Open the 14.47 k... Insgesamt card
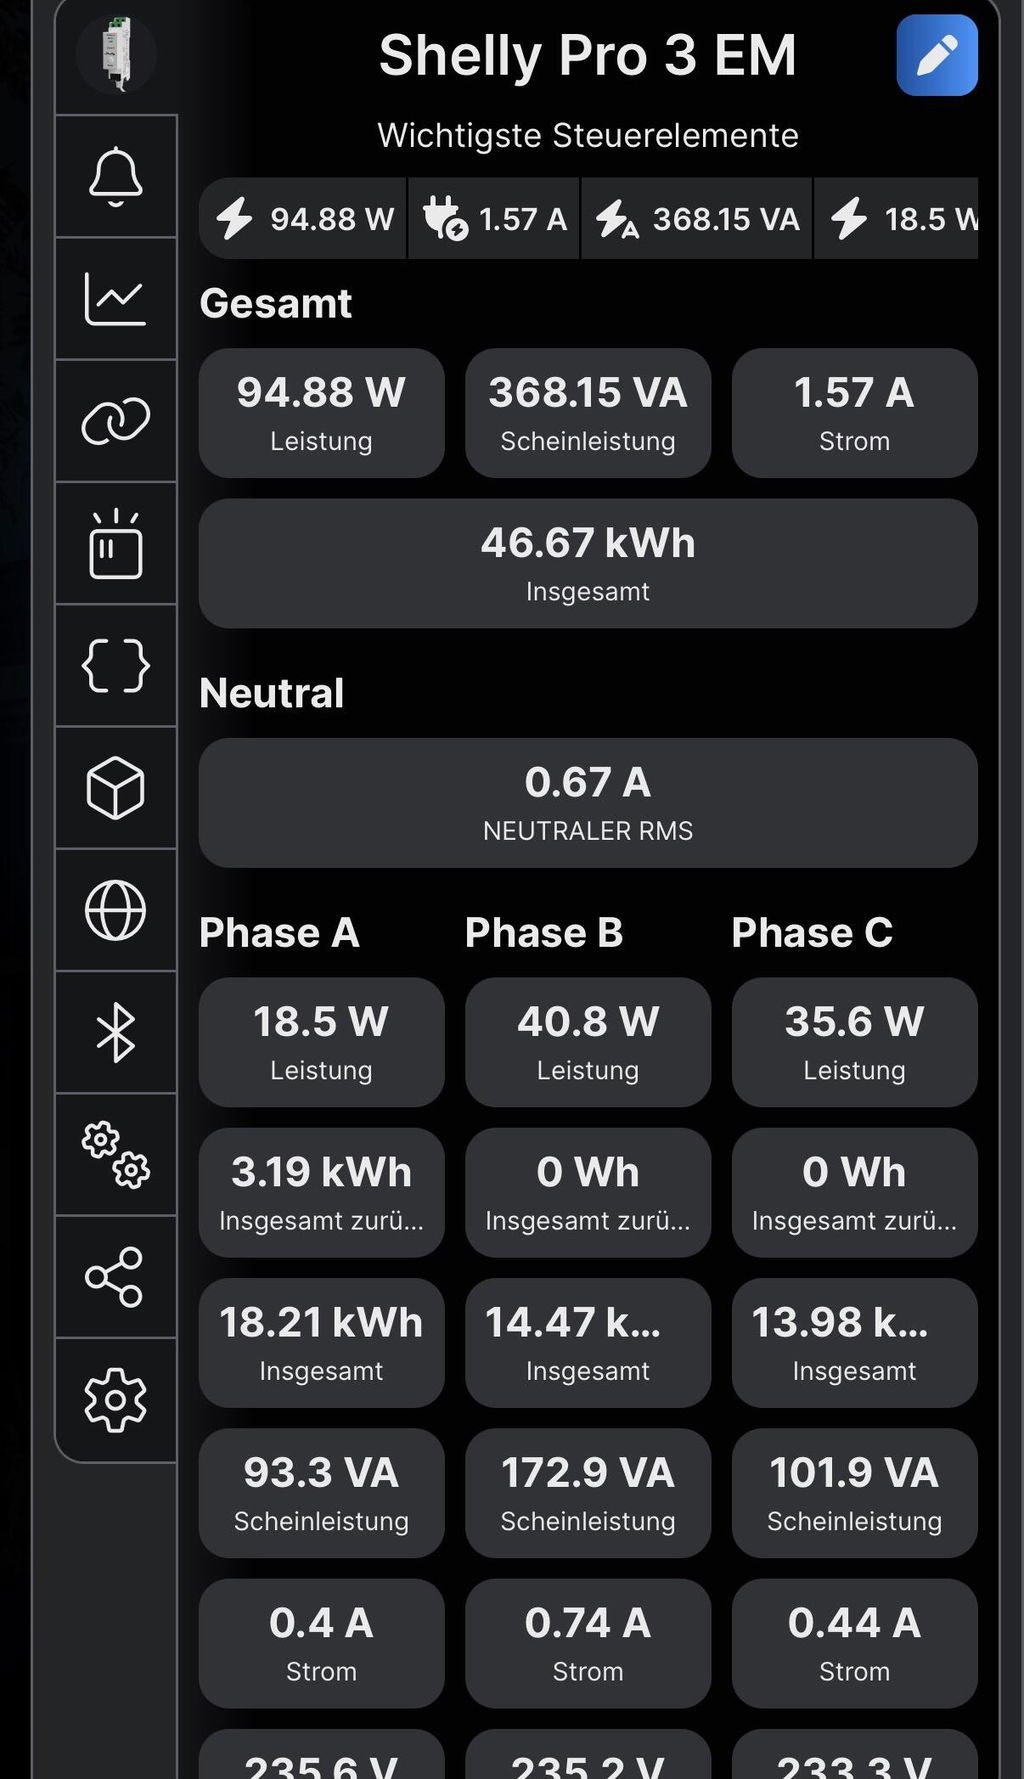This screenshot has height=1779, width=1024. click(x=588, y=1343)
